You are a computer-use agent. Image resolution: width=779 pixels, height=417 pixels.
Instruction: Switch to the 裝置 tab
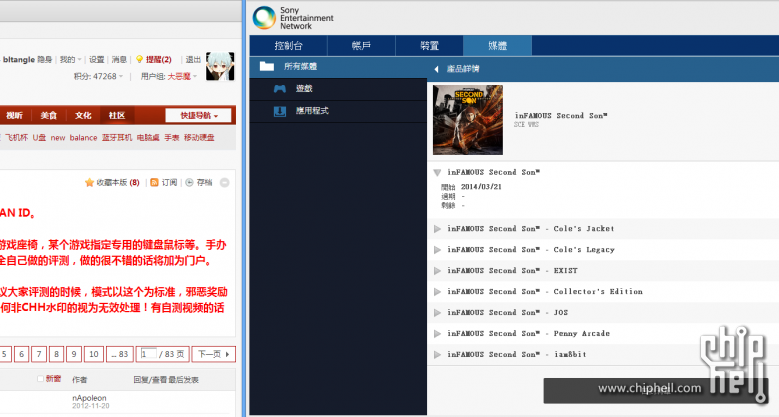click(x=429, y=46)
